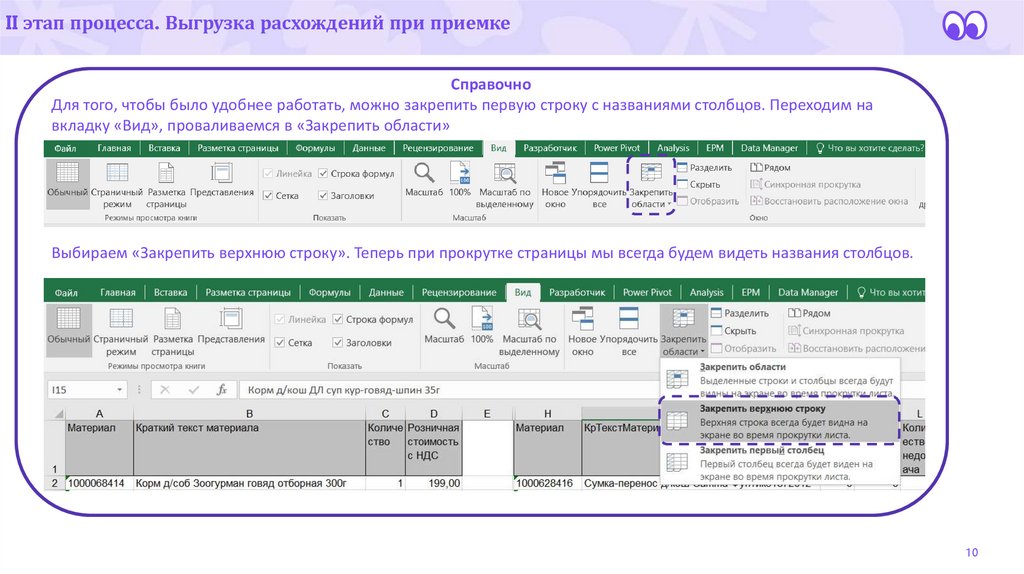Open Формулы tab in the upper ribbon
This screenshot has height=574, width=1024.
(x=315, y=148)
